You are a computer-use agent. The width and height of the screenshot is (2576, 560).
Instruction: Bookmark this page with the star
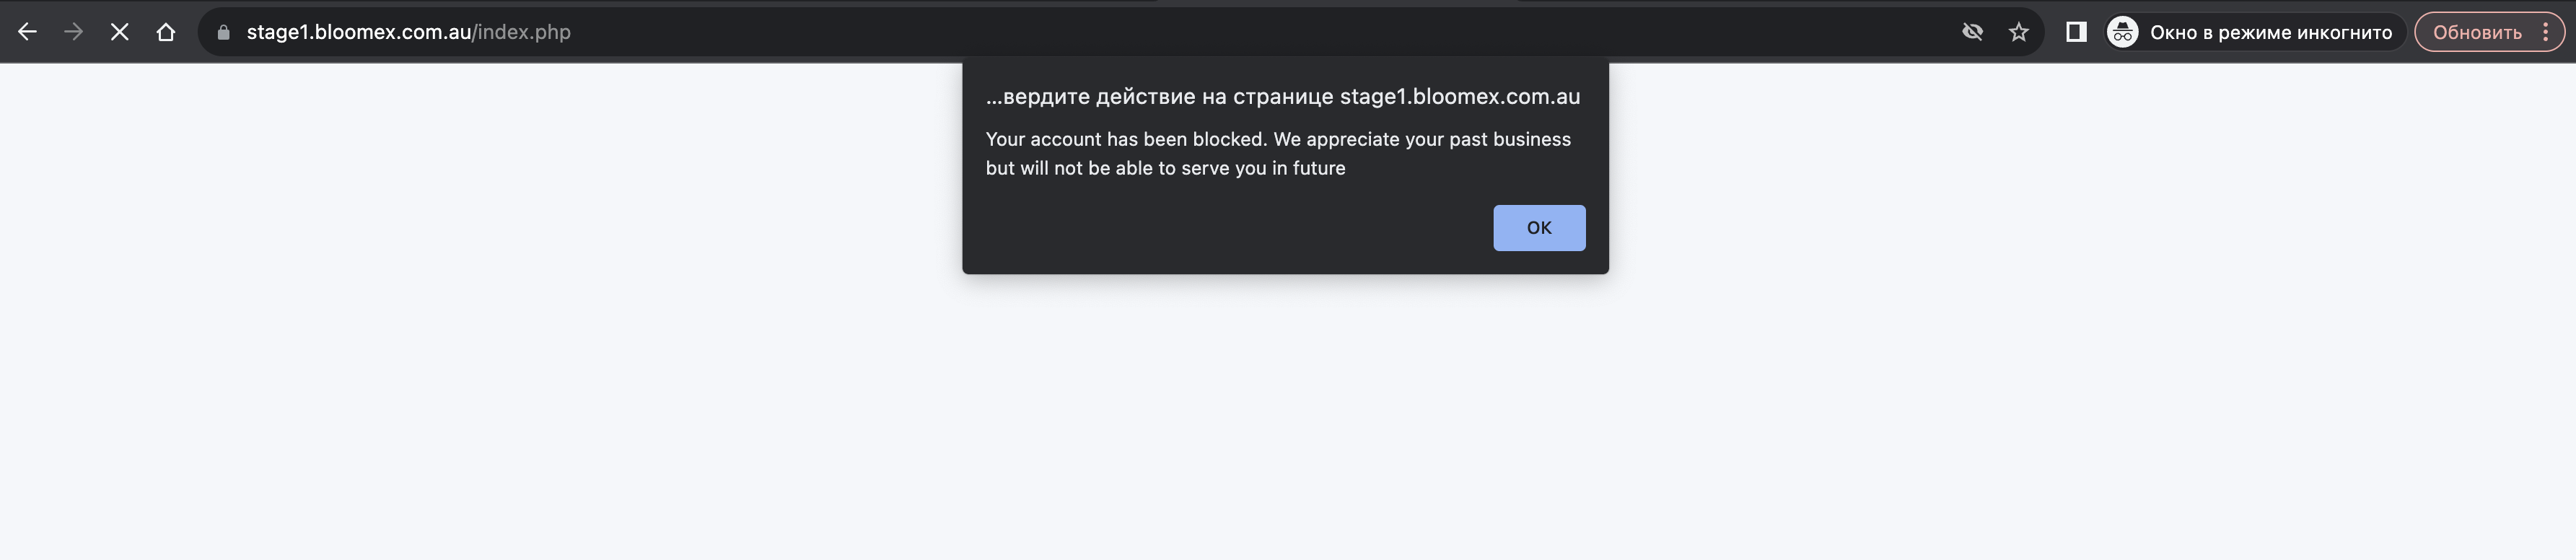(x=2019, y=32)
